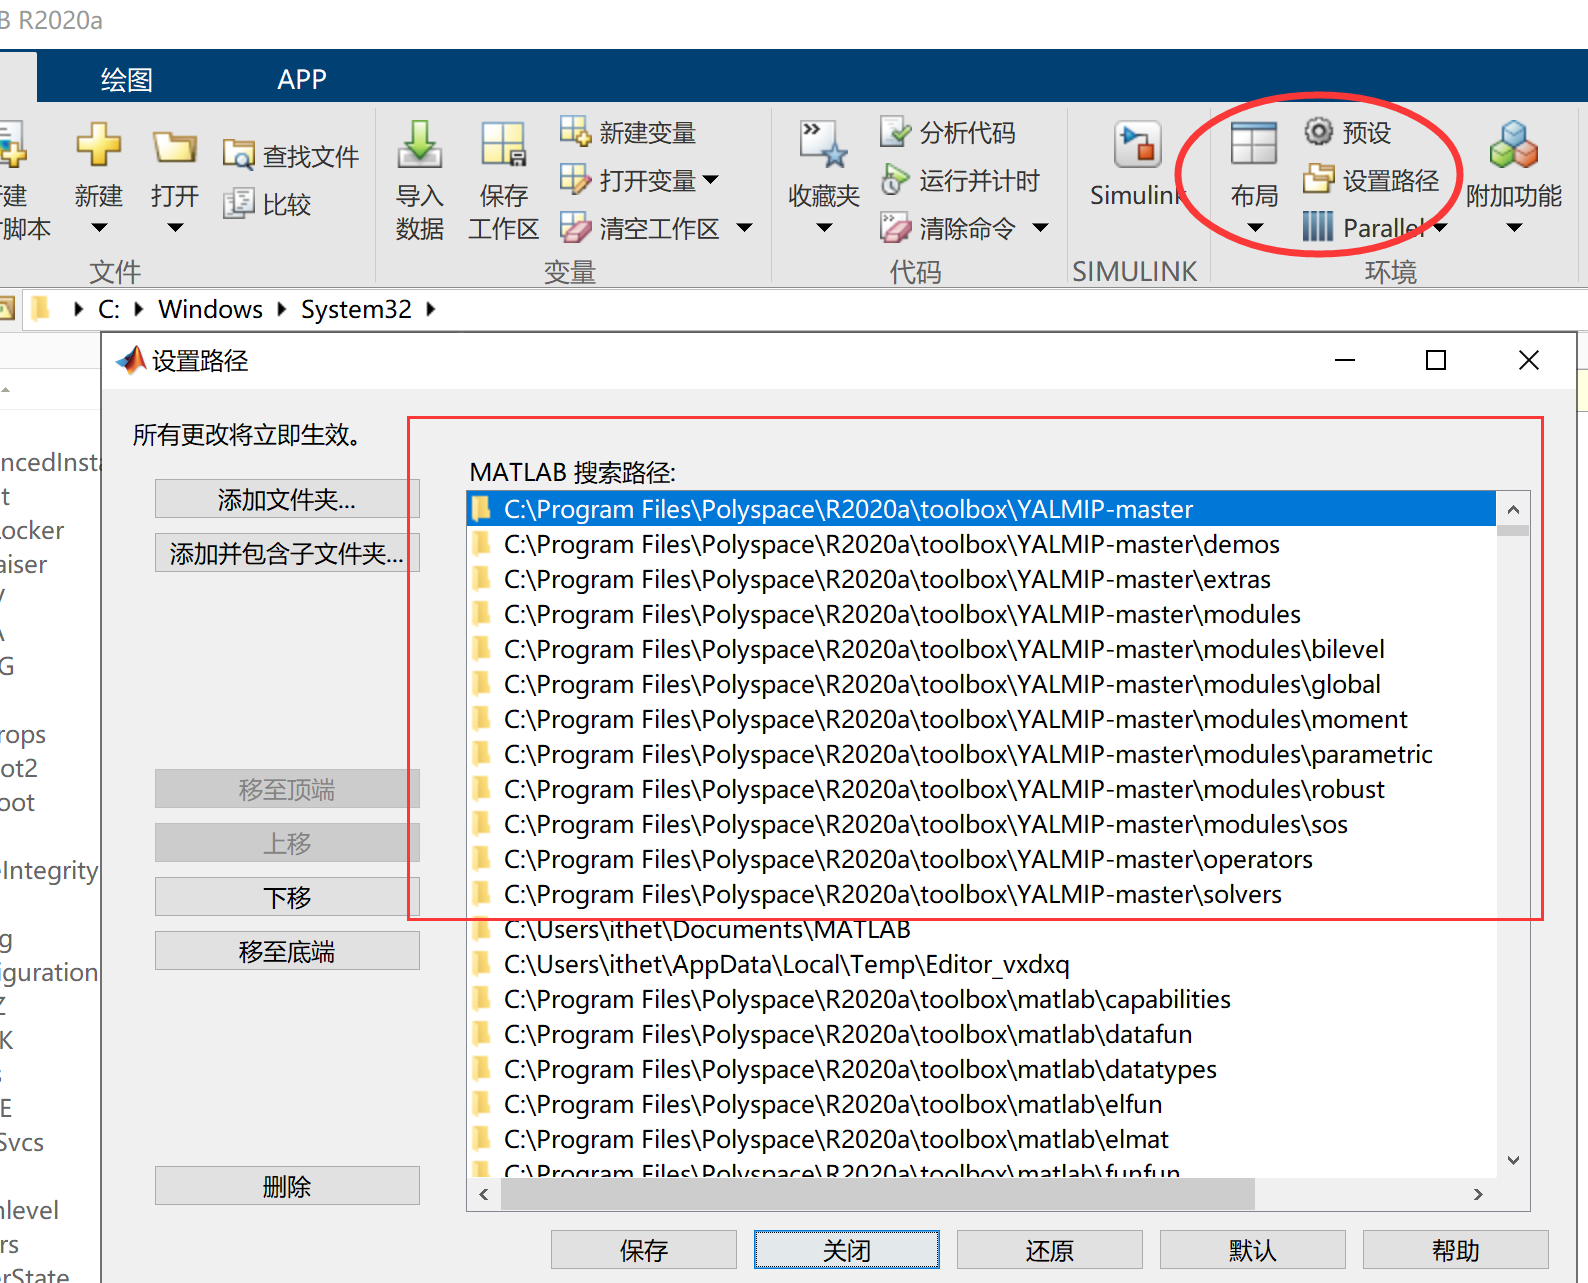Click the horizontal scrollbar thumb in path list
This screenshot has height=1283, width=1588.
coord(878,1194)
